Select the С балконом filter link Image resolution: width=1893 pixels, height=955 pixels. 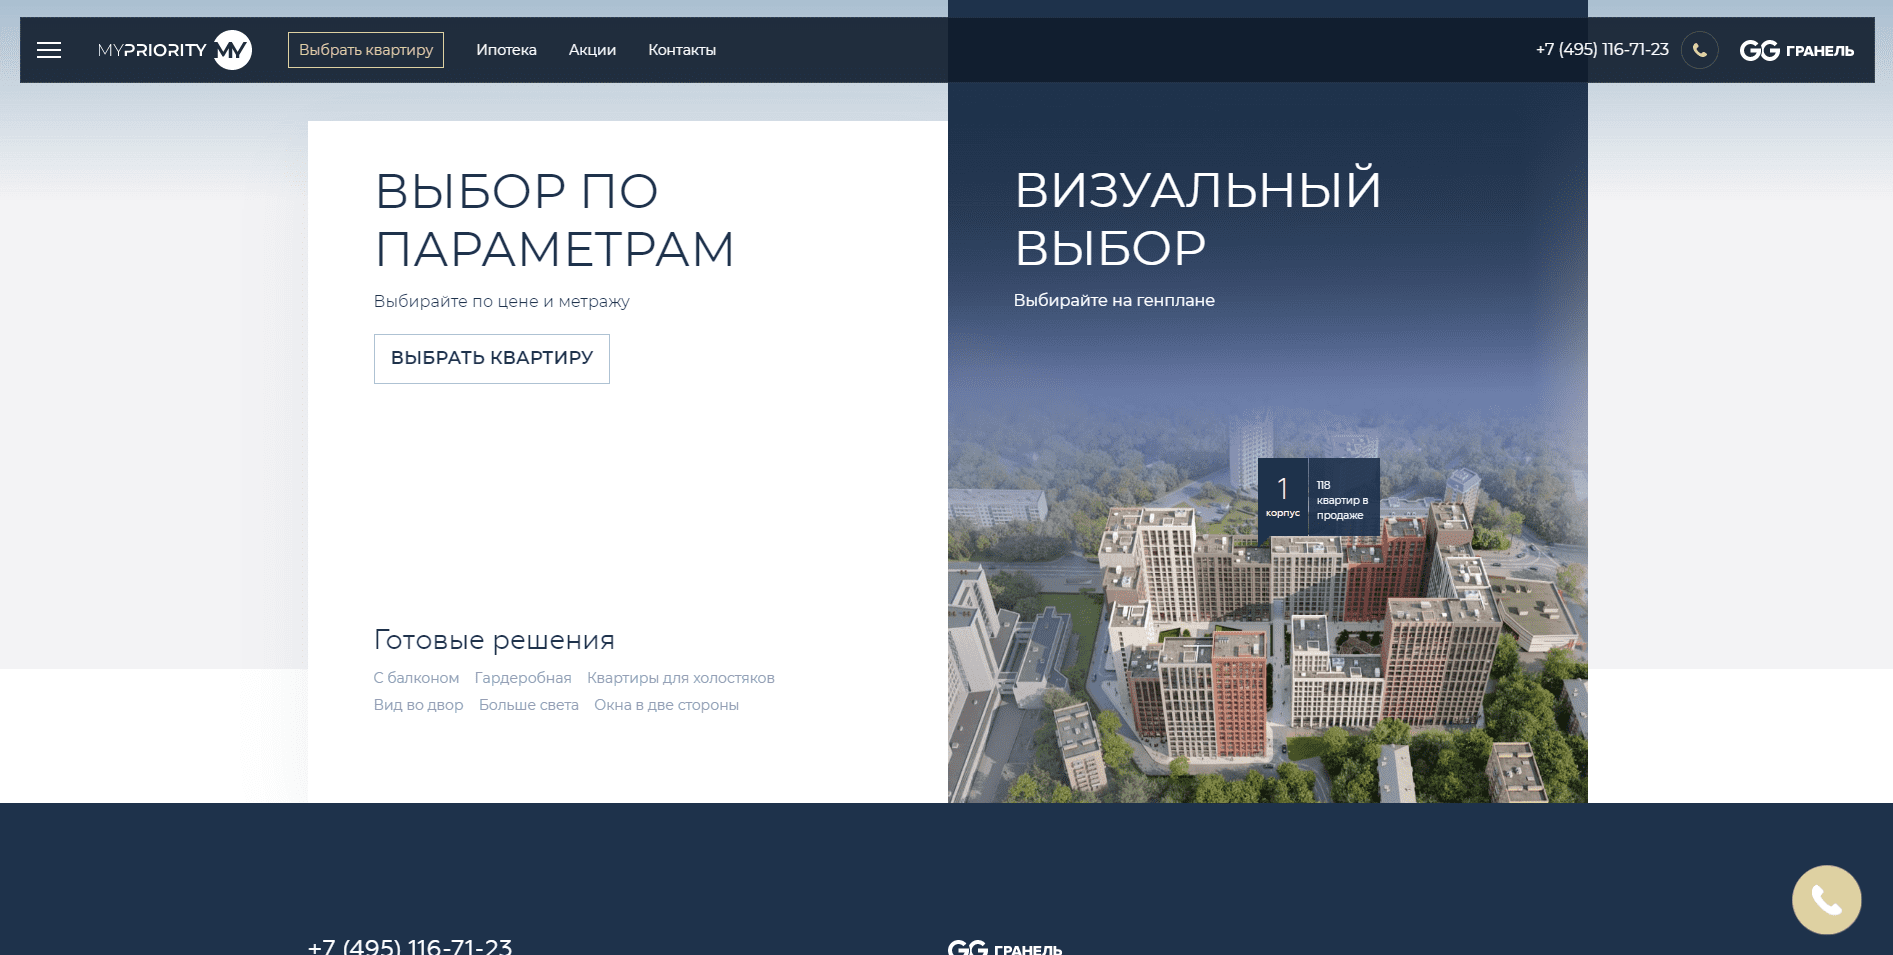[x=416, y=678]
